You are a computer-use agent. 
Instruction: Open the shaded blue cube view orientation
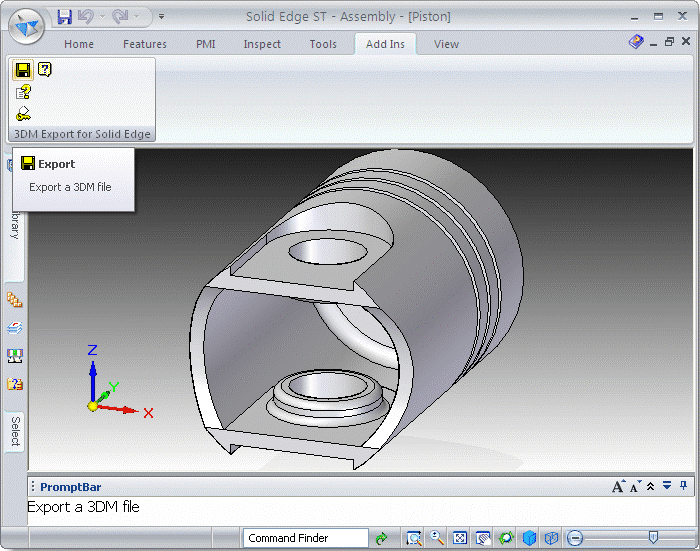click(529, 538)
